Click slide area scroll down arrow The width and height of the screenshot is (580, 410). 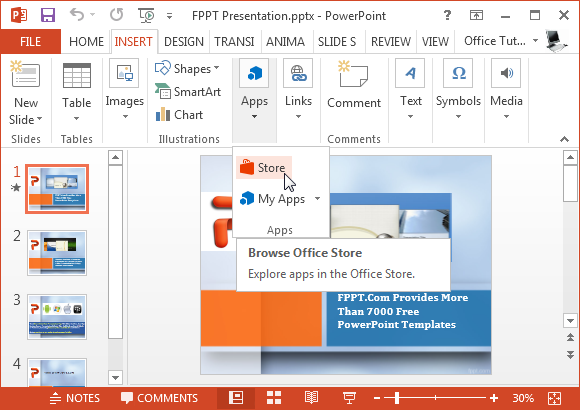570,320
